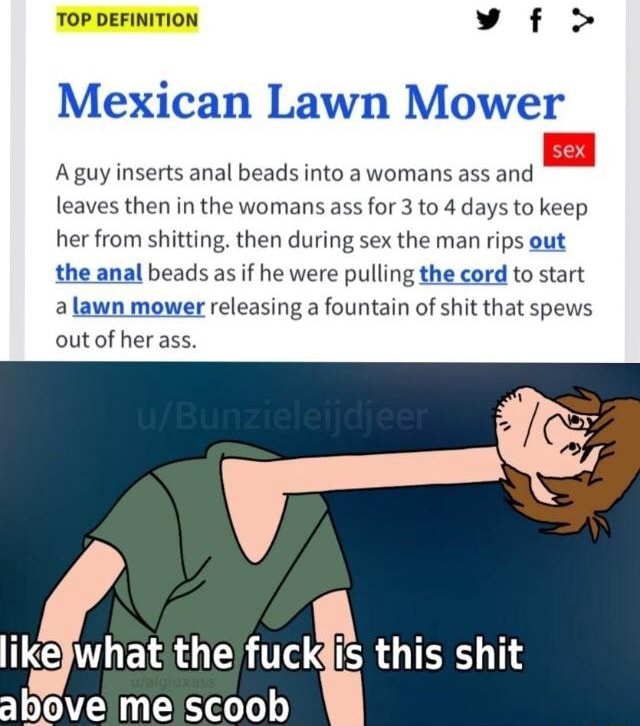Open the "lawn mower" hyperlink in definition
640x726 pixels.
tap(138, 307)
